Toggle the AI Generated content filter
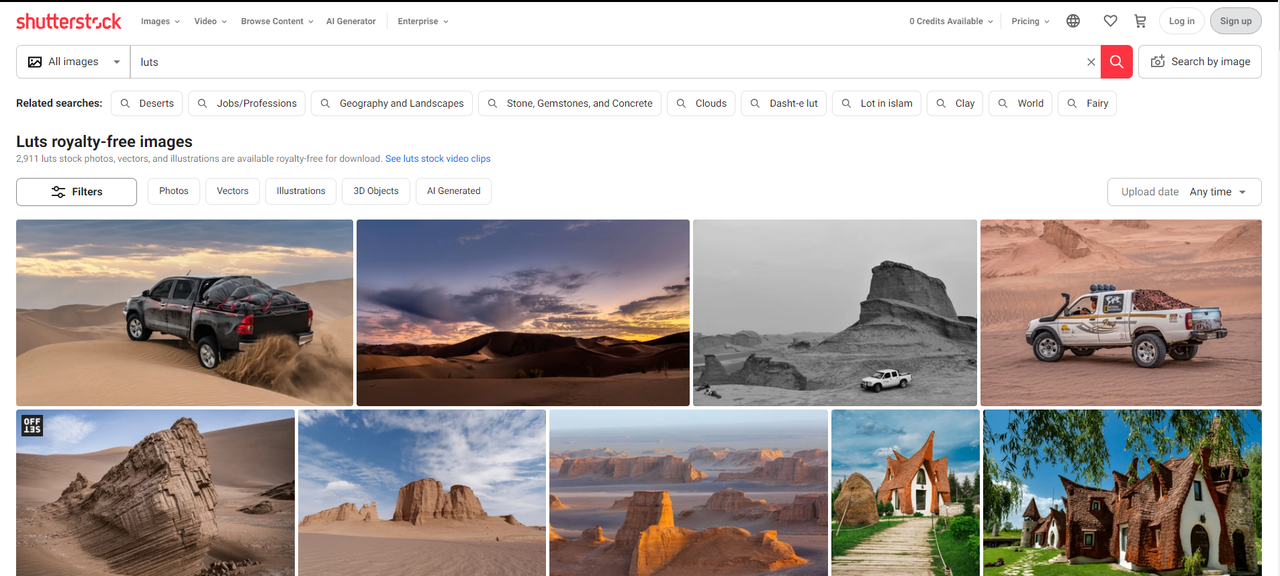The width and height of the screenshot is (1280, 576). coord(453,191)
